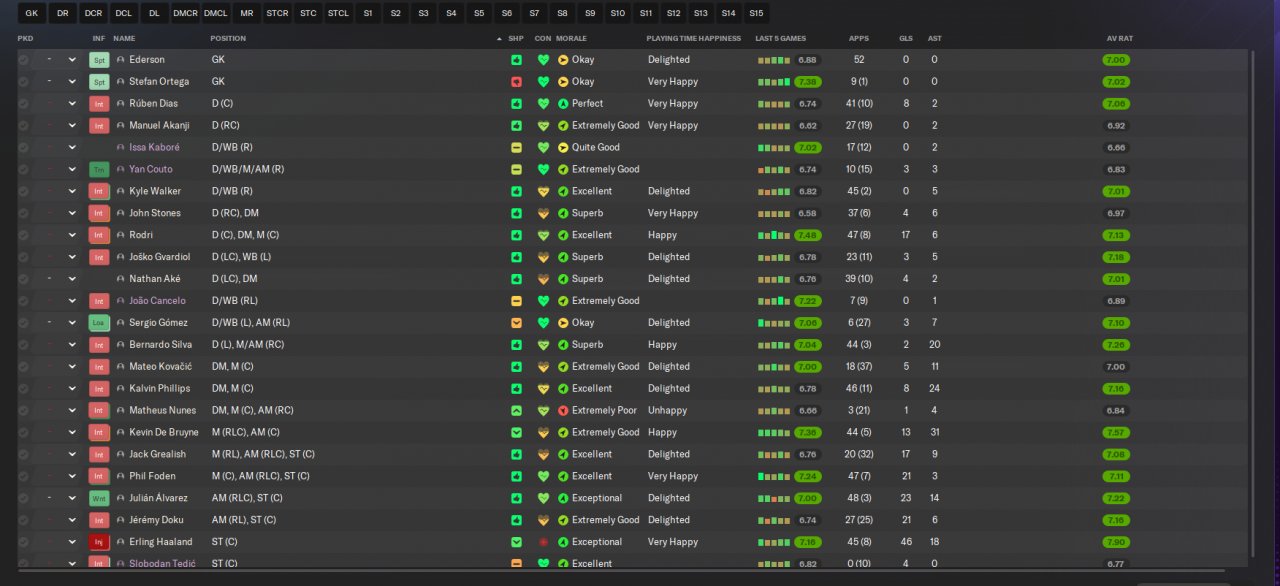
Task: Select the GK position slot tab
Action: [32, 13]
